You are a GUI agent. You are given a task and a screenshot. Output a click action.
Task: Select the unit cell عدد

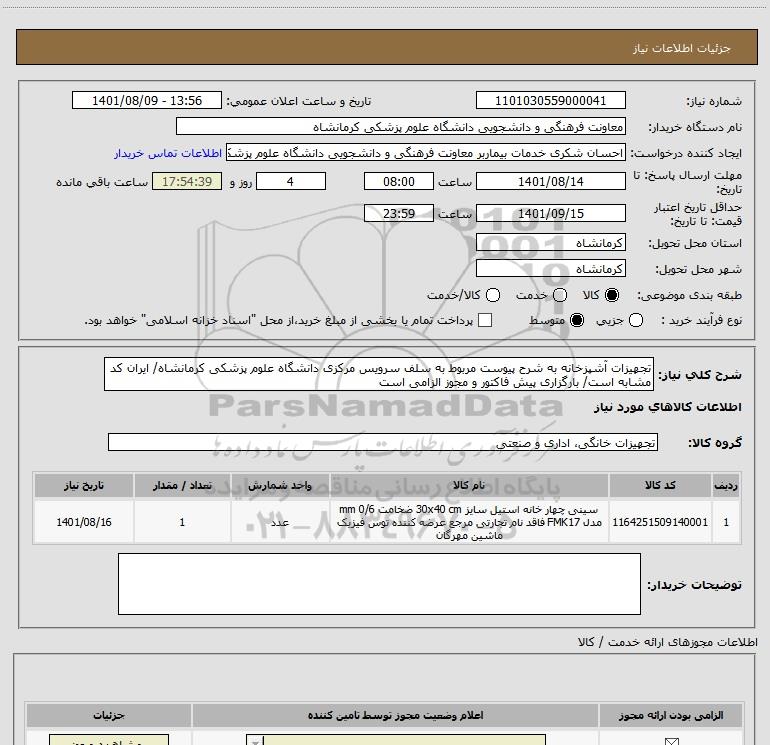coord(280,522)
